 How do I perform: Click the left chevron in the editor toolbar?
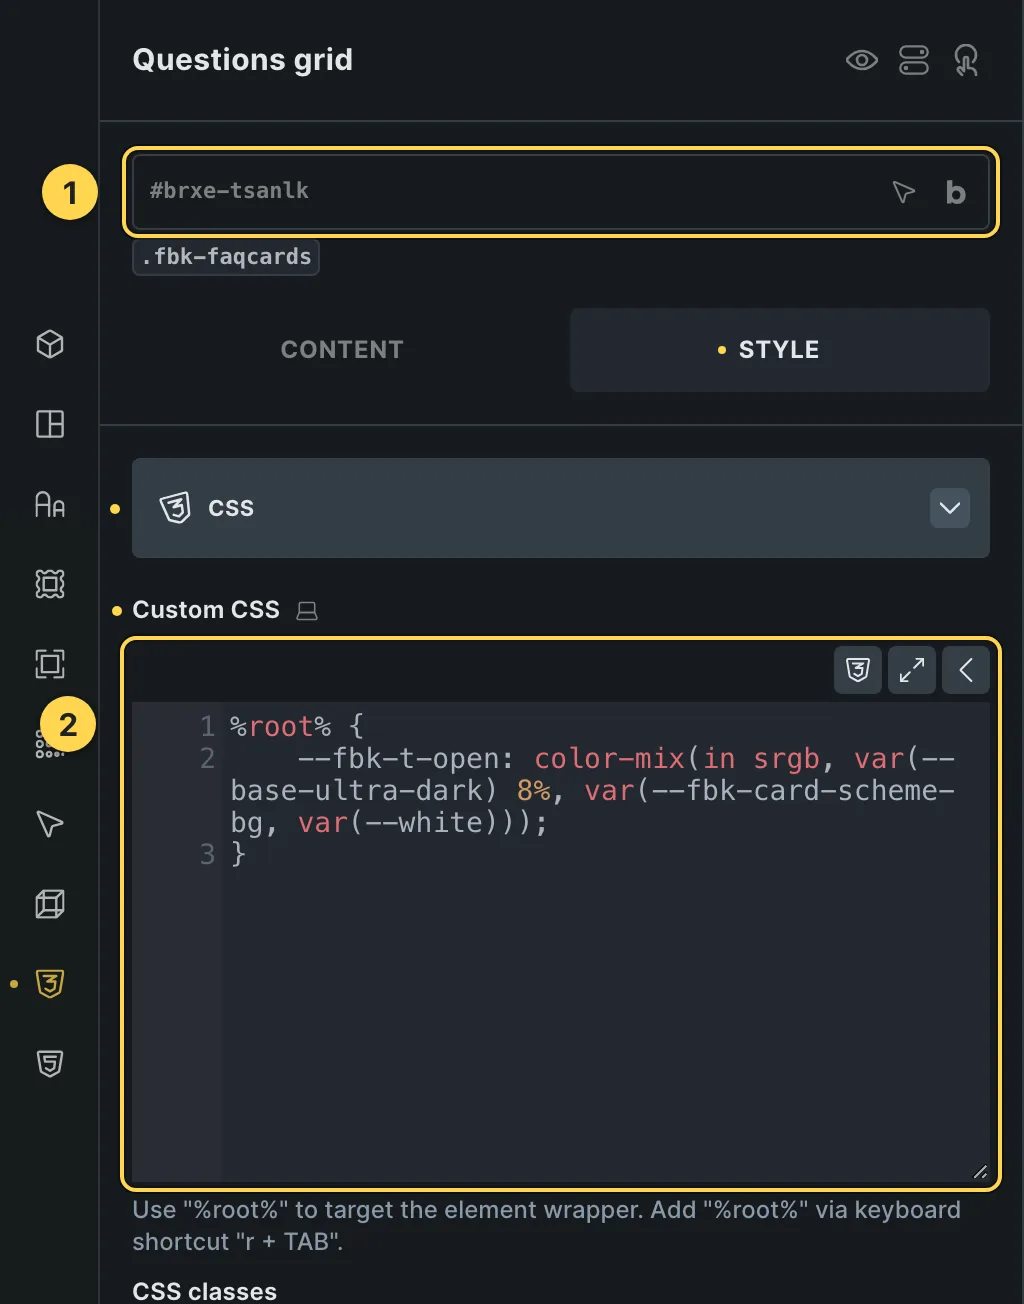click(966, 670)
